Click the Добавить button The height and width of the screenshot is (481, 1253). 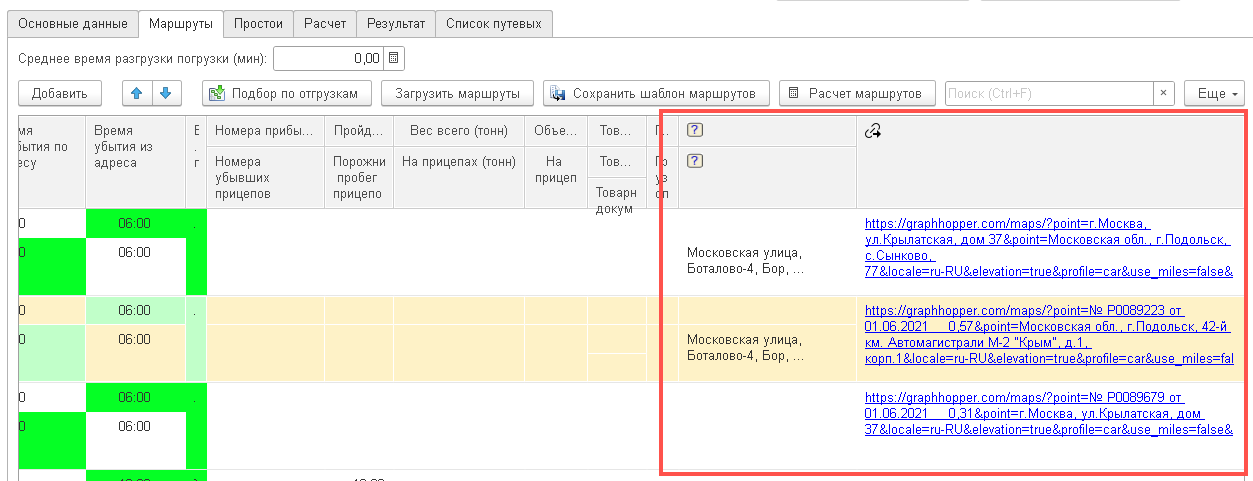click(60, 93)
